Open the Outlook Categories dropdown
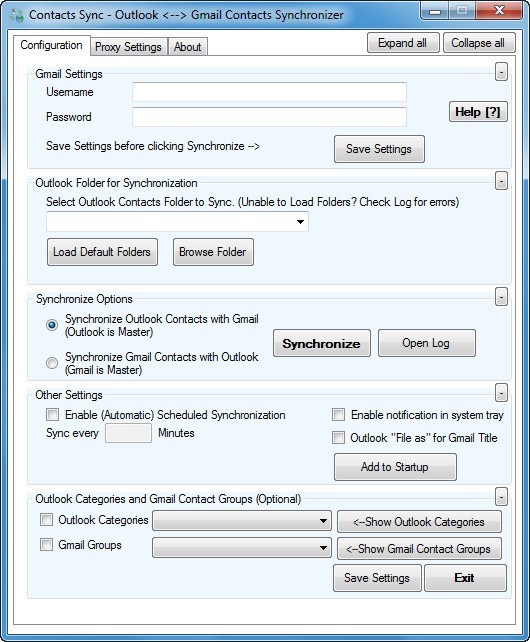Viewport: 530px width, 642px height. 242,521
